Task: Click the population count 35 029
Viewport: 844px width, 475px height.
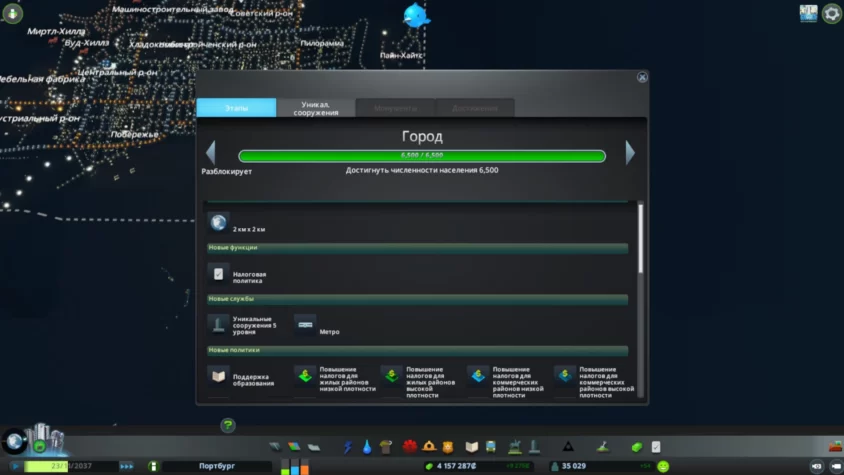Action: coord(574,466)
